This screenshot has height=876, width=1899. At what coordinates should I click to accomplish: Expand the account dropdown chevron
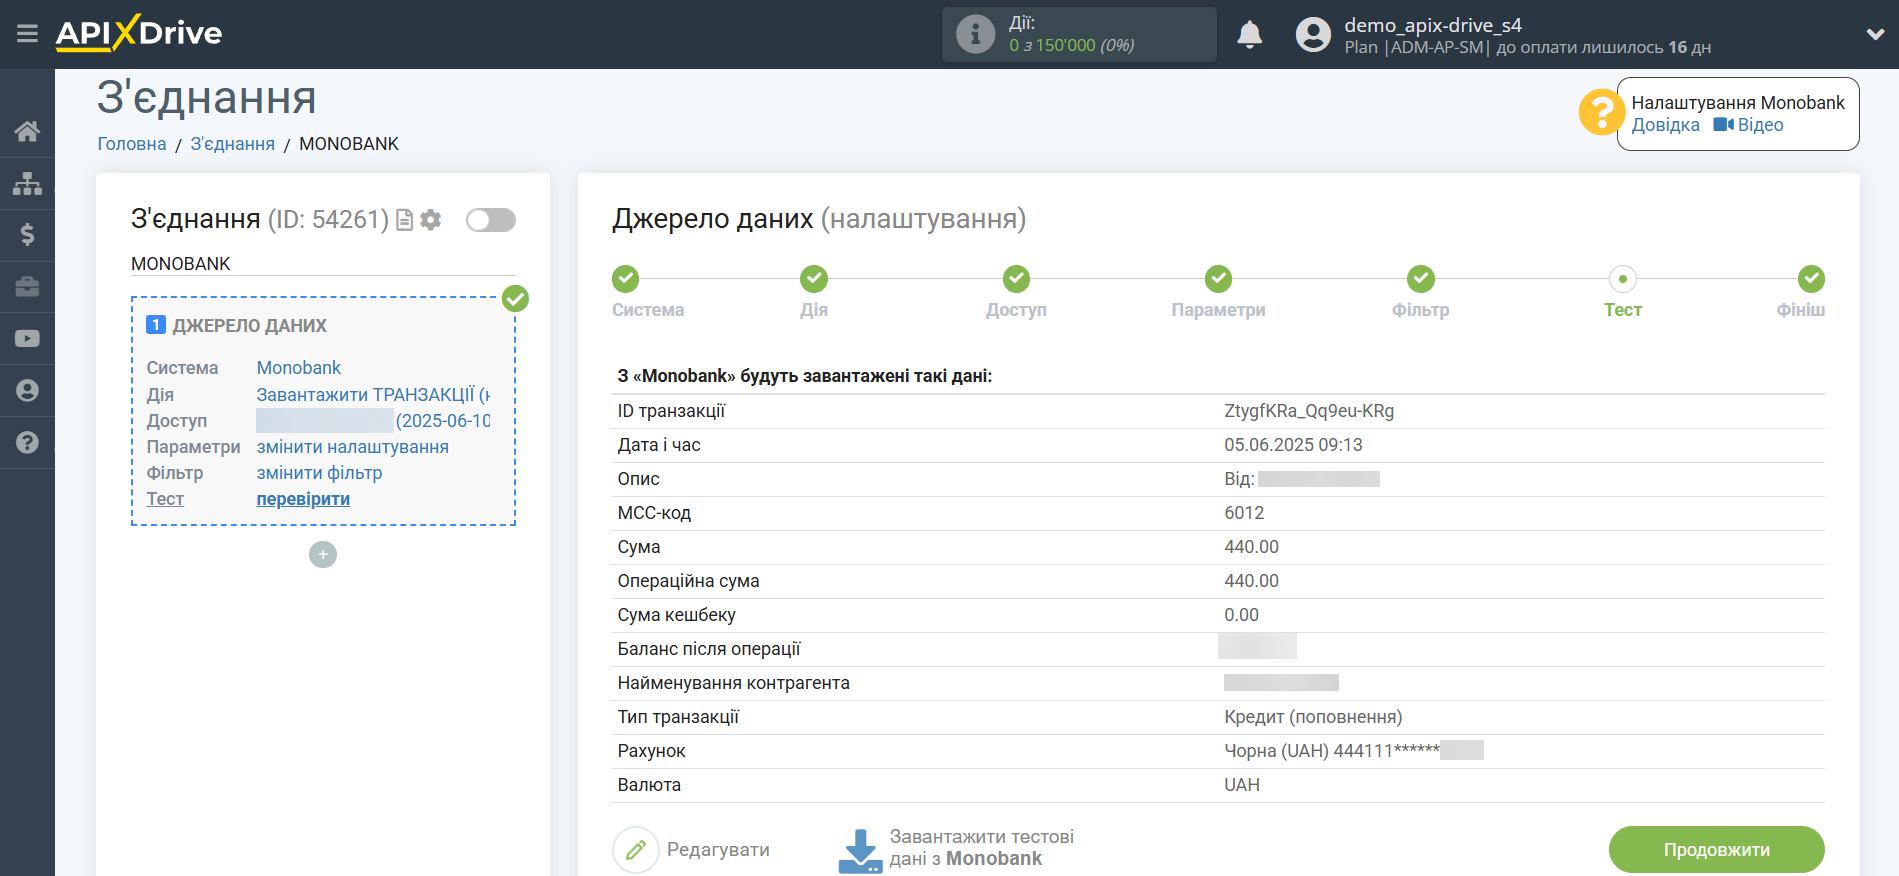(1875, 34)
